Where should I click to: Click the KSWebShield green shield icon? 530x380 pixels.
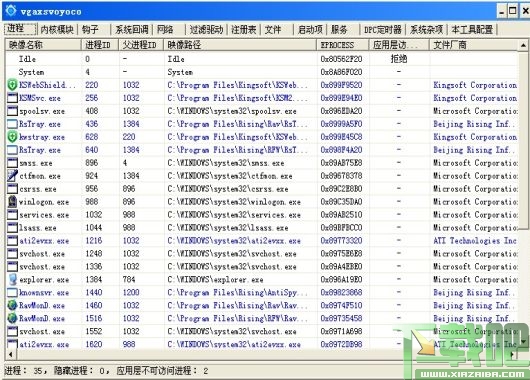tap(12, 85)
